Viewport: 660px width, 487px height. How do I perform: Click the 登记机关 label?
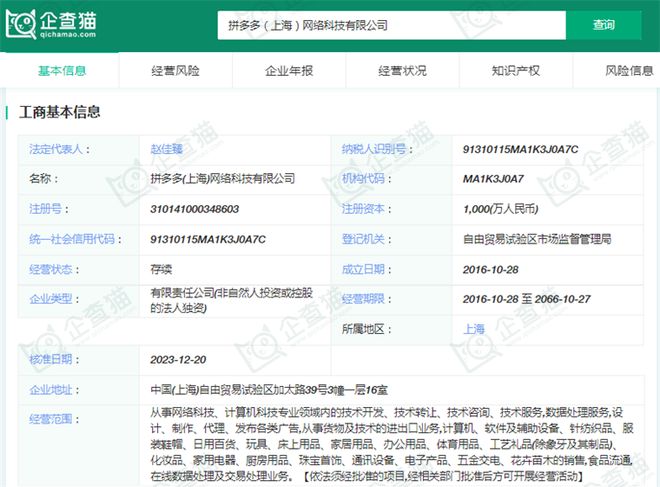click(363, 239)
